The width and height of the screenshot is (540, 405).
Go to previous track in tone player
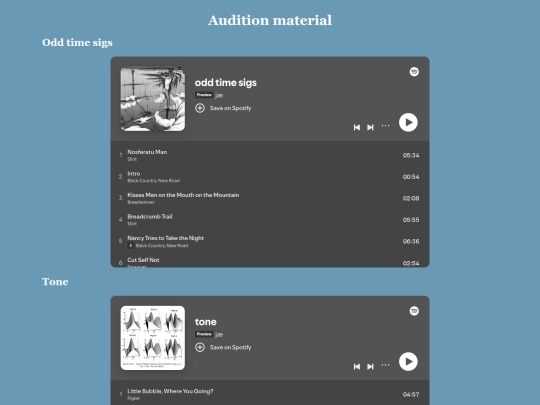pyautogui.click(x=357, y=367)
